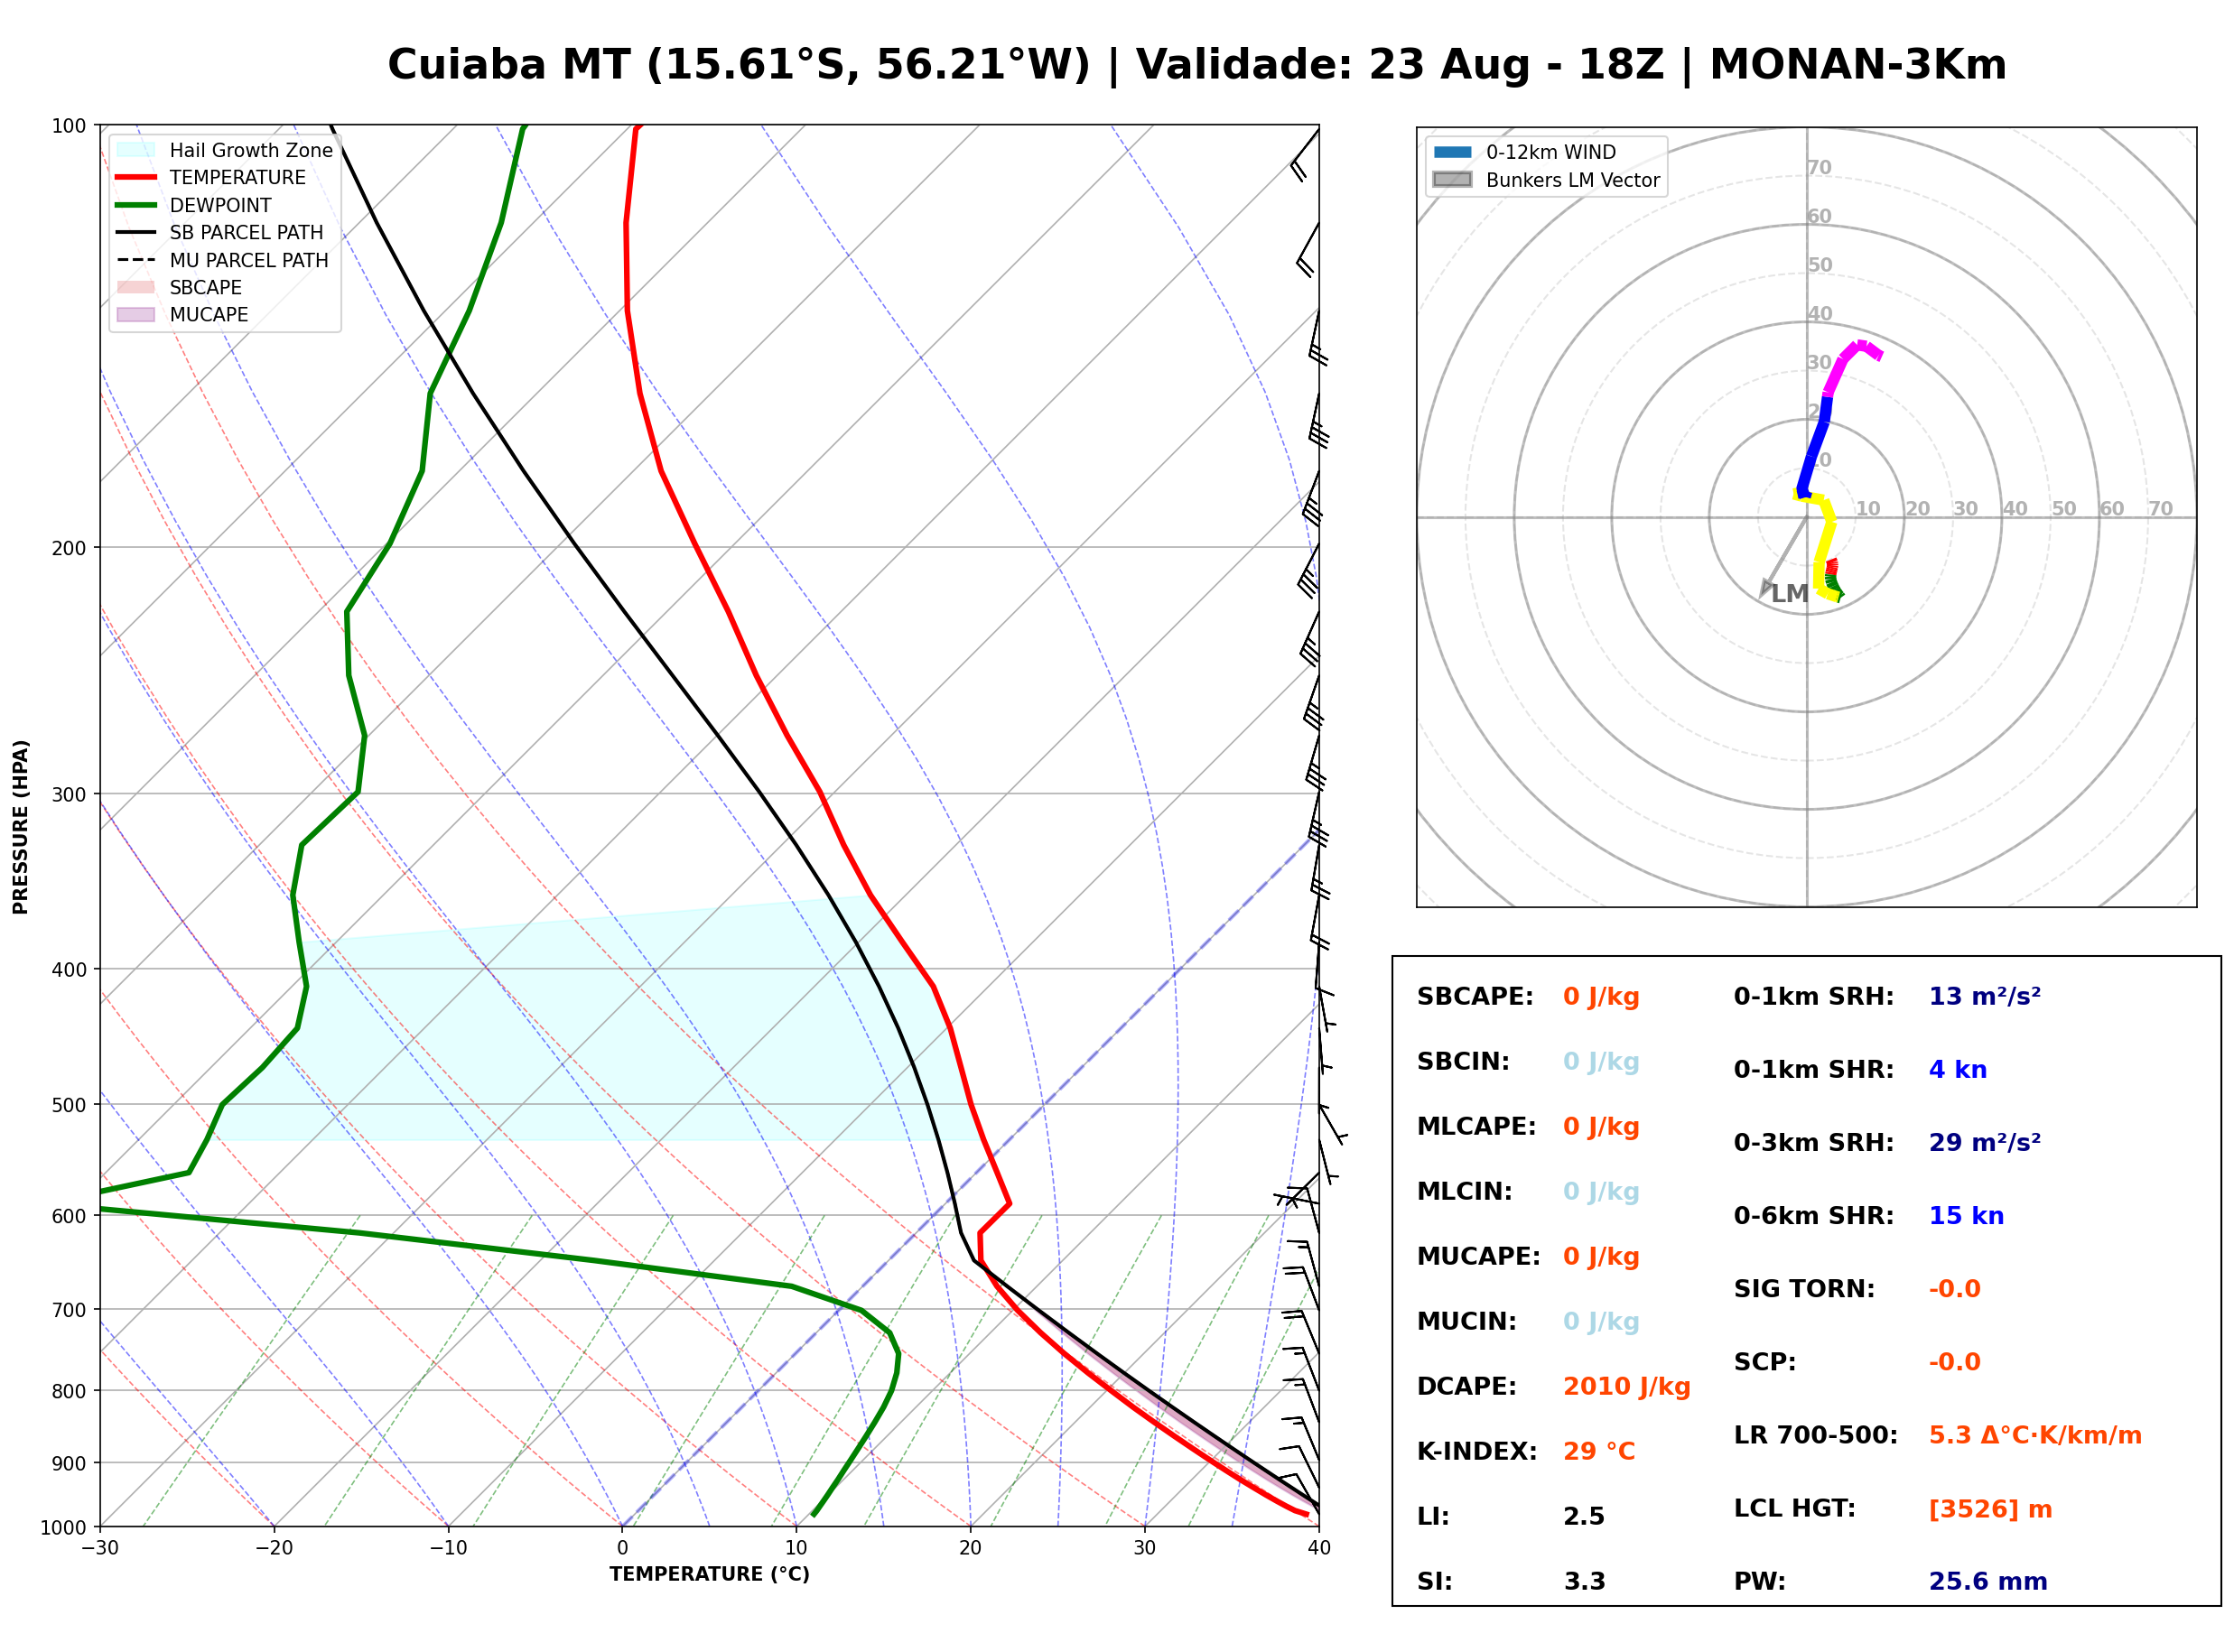Click the chart title Cuiaba MT
2234x1652 pixels.
click(509, 65)
